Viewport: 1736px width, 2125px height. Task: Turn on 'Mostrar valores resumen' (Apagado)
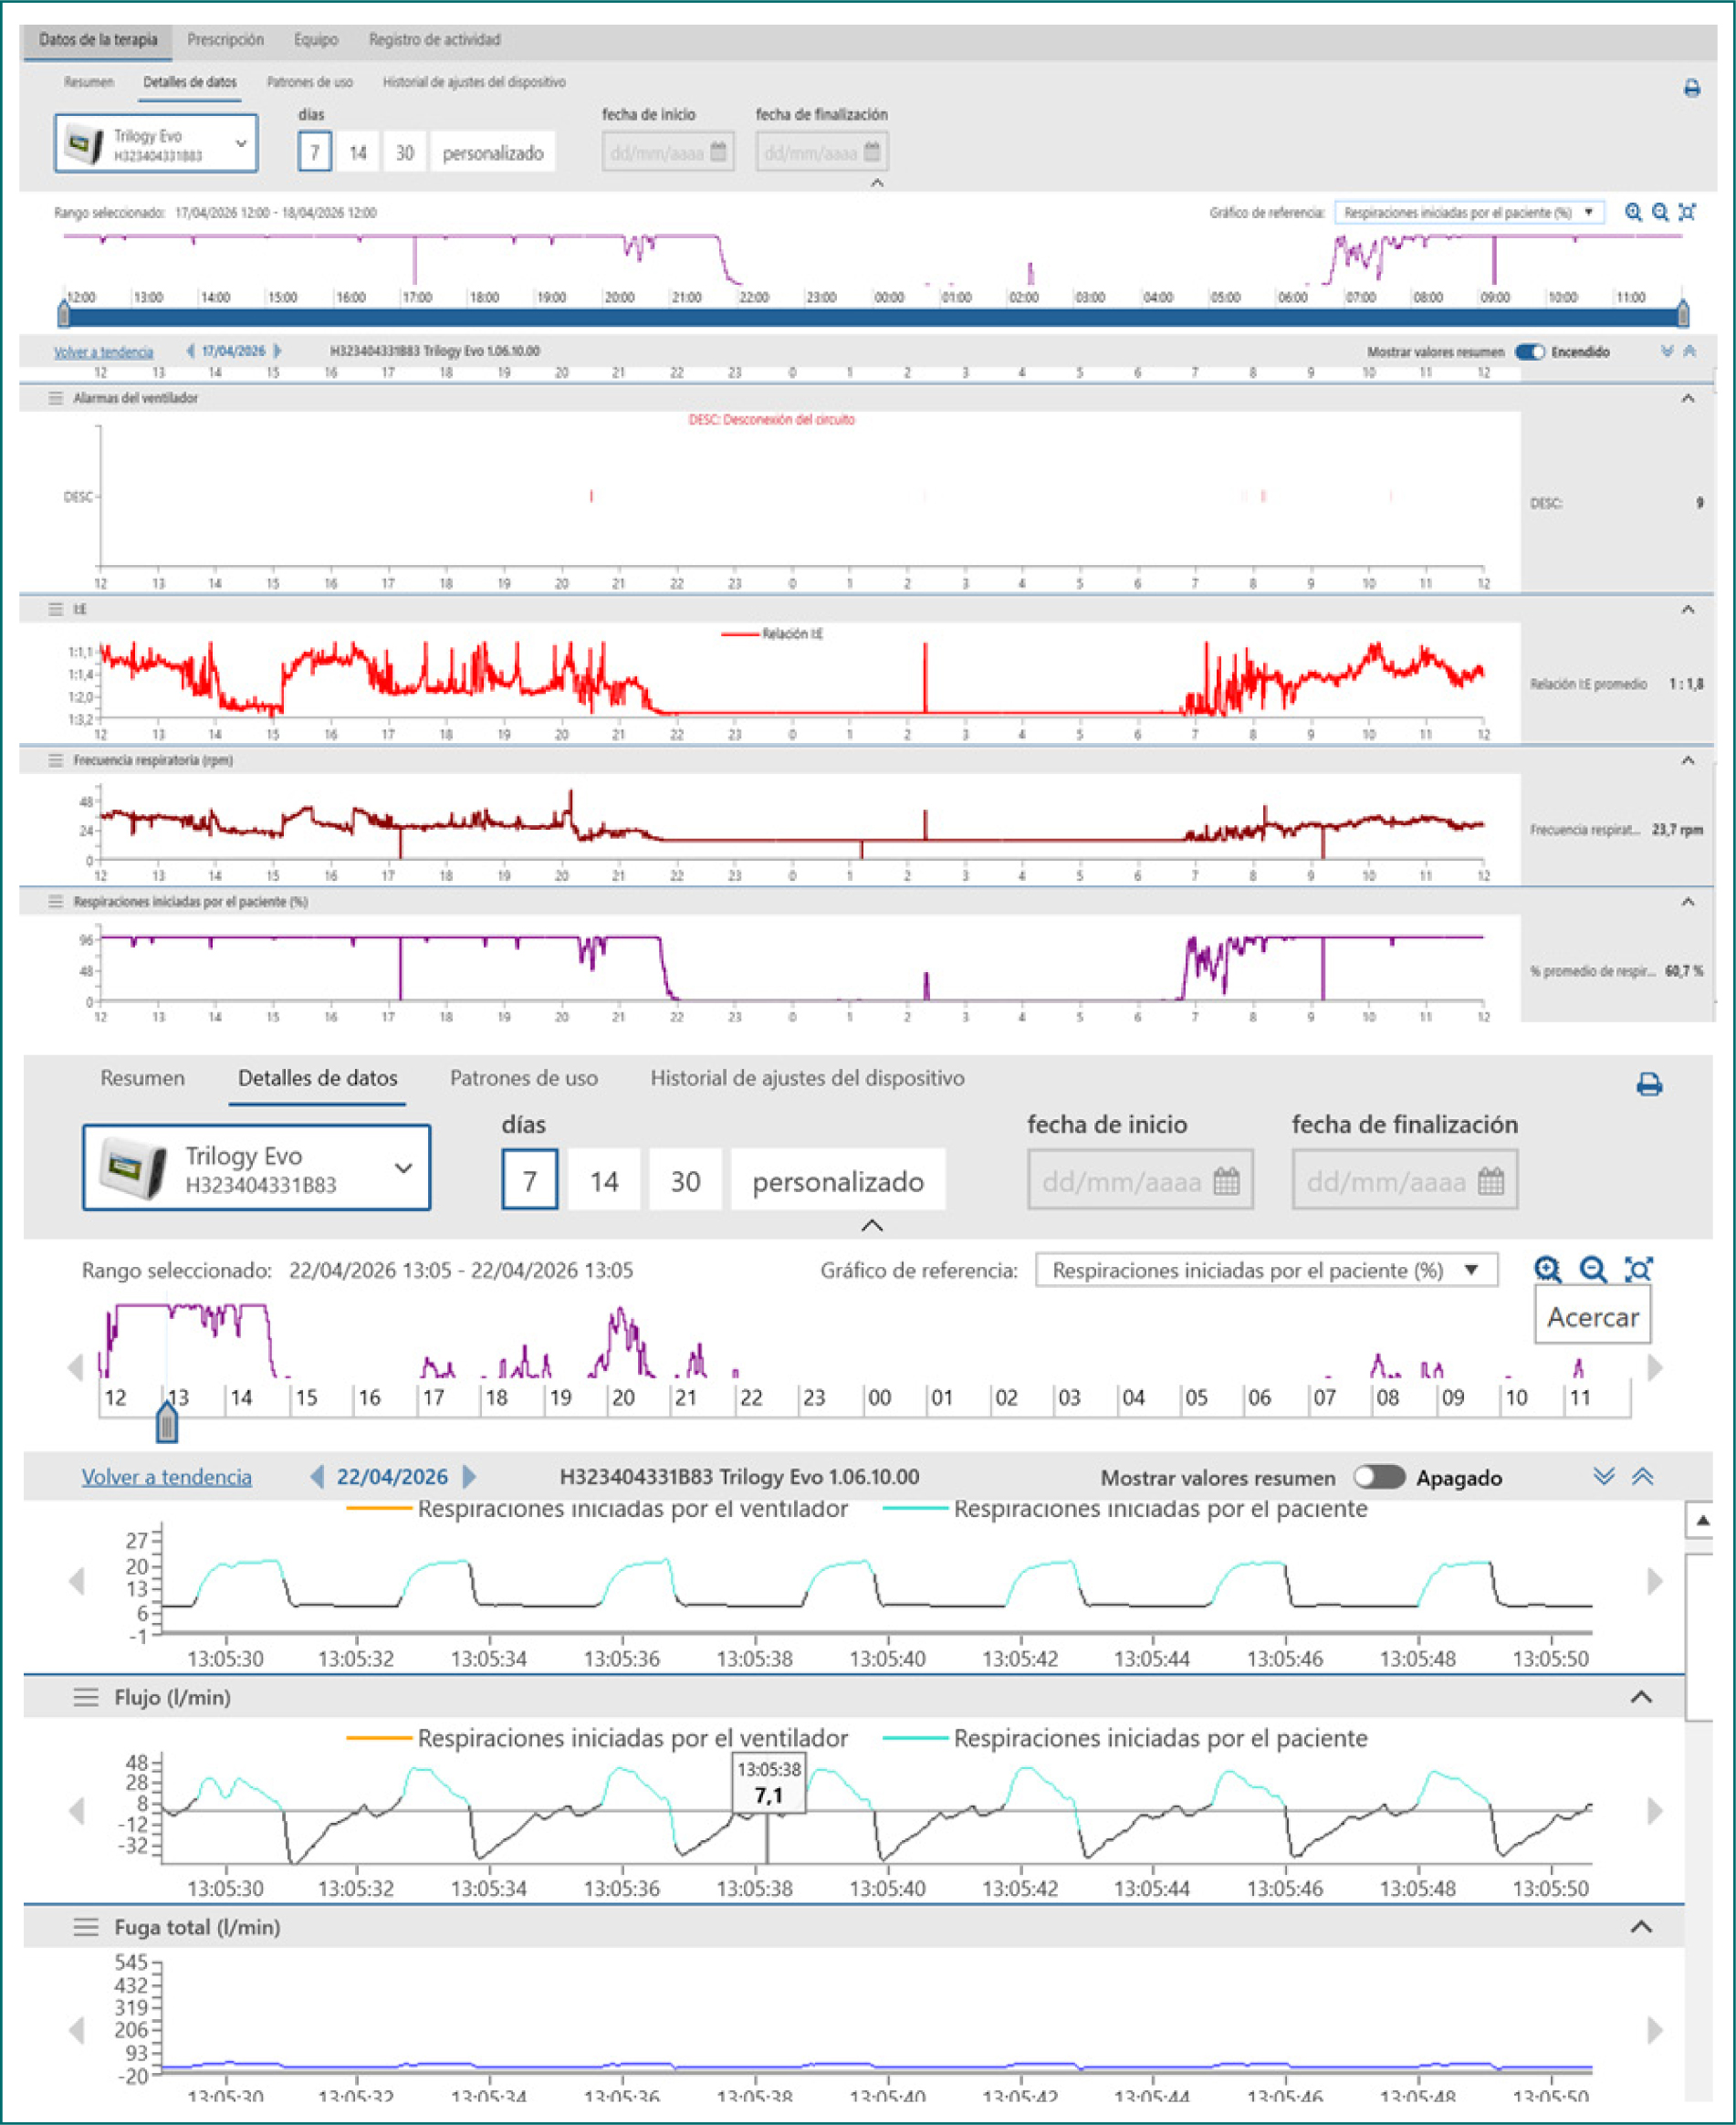tap(1379, 1477)
